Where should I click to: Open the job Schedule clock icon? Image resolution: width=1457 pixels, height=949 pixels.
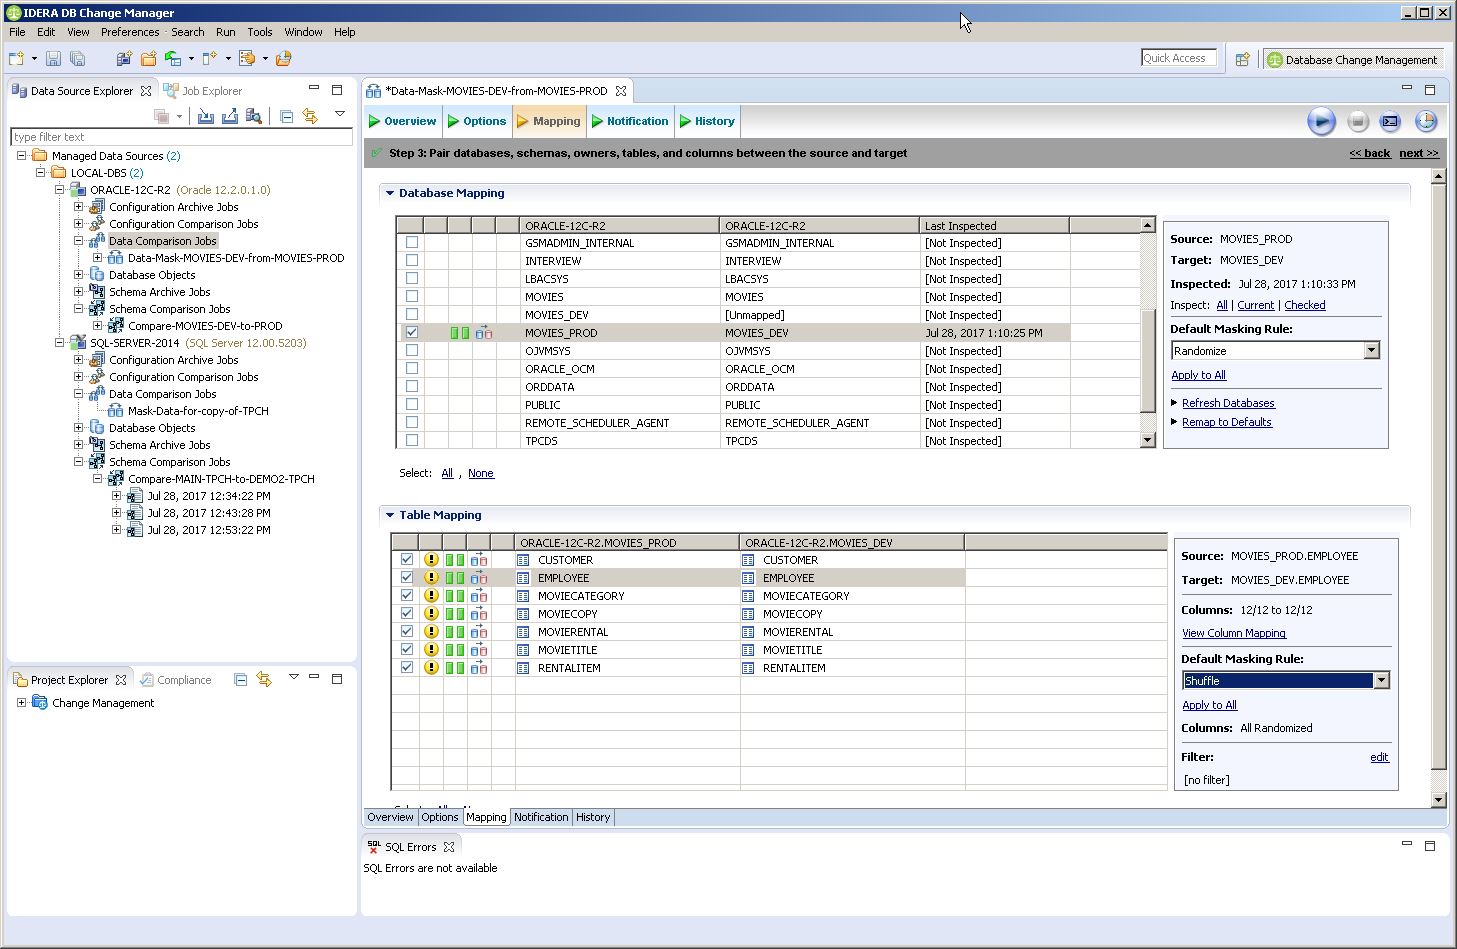(1426, 121)
